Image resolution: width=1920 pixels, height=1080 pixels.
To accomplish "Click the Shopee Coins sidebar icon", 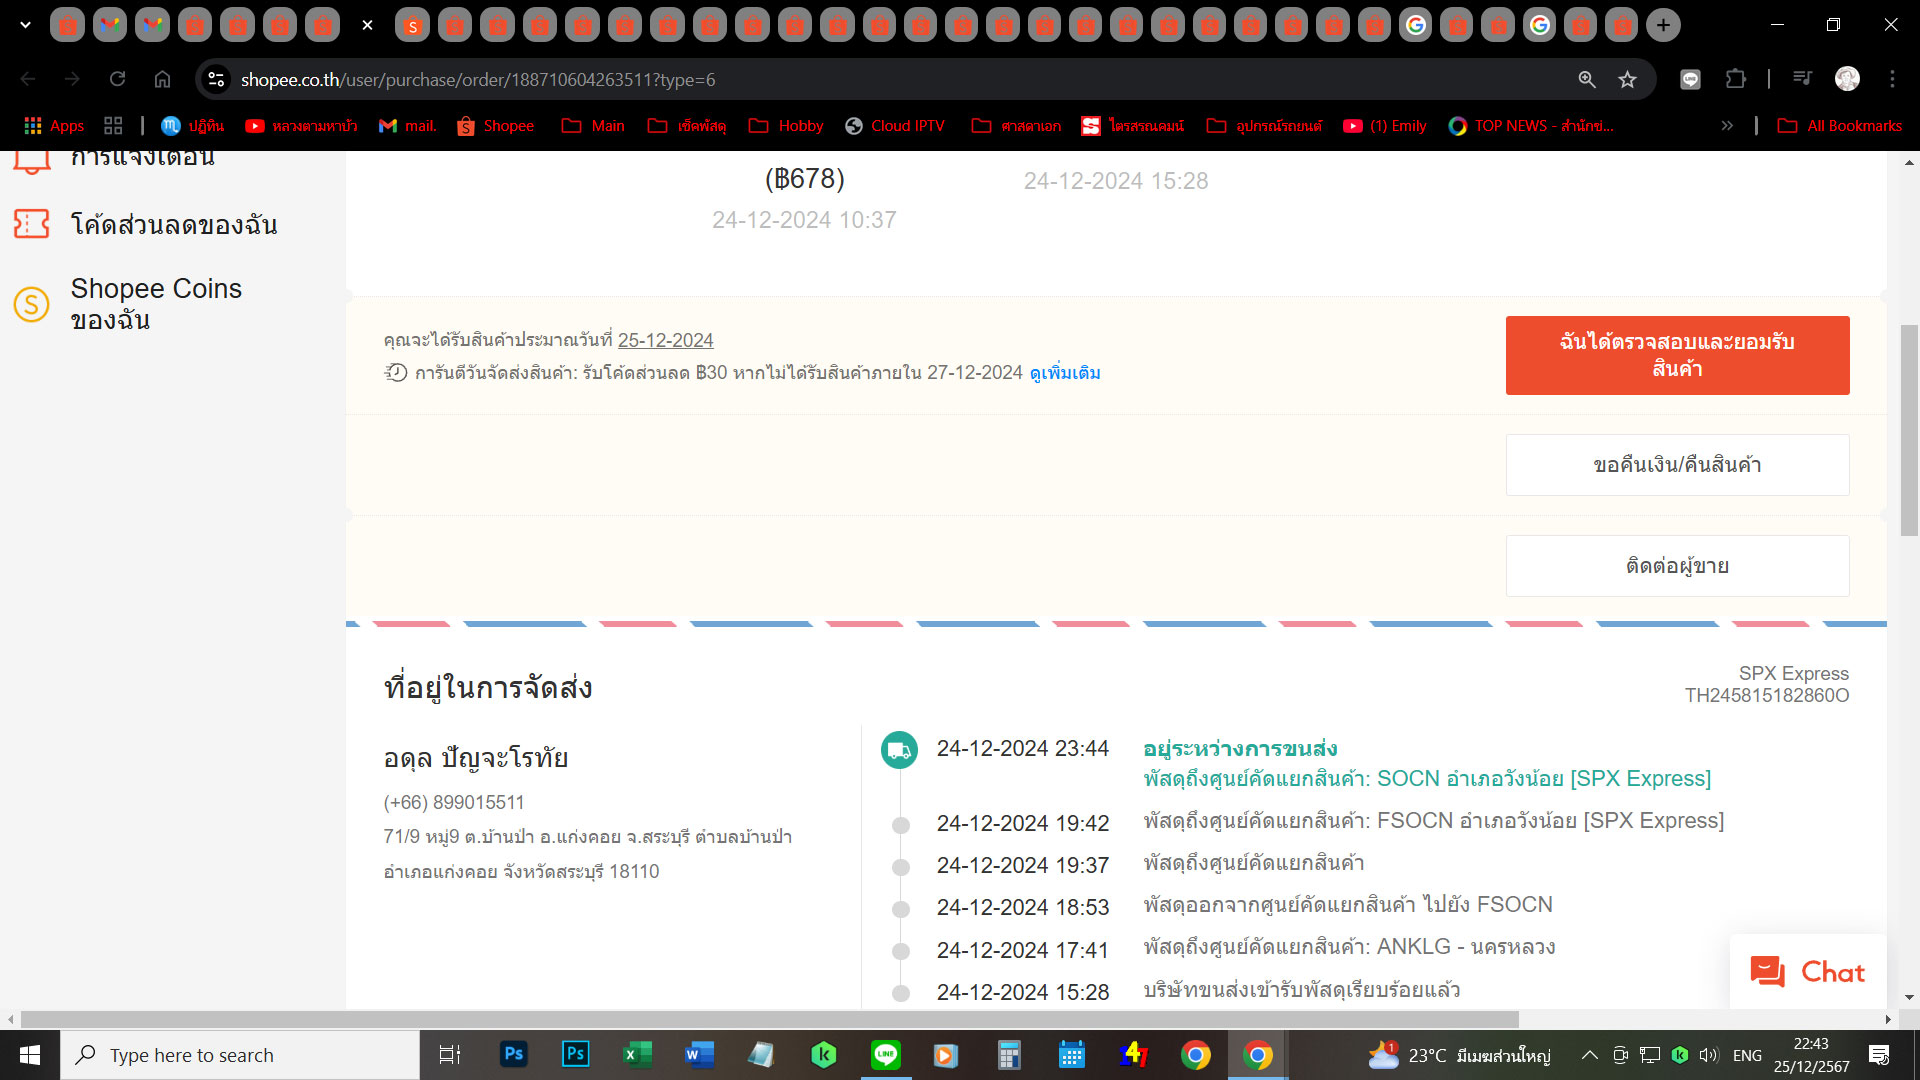I will [31, 304].
